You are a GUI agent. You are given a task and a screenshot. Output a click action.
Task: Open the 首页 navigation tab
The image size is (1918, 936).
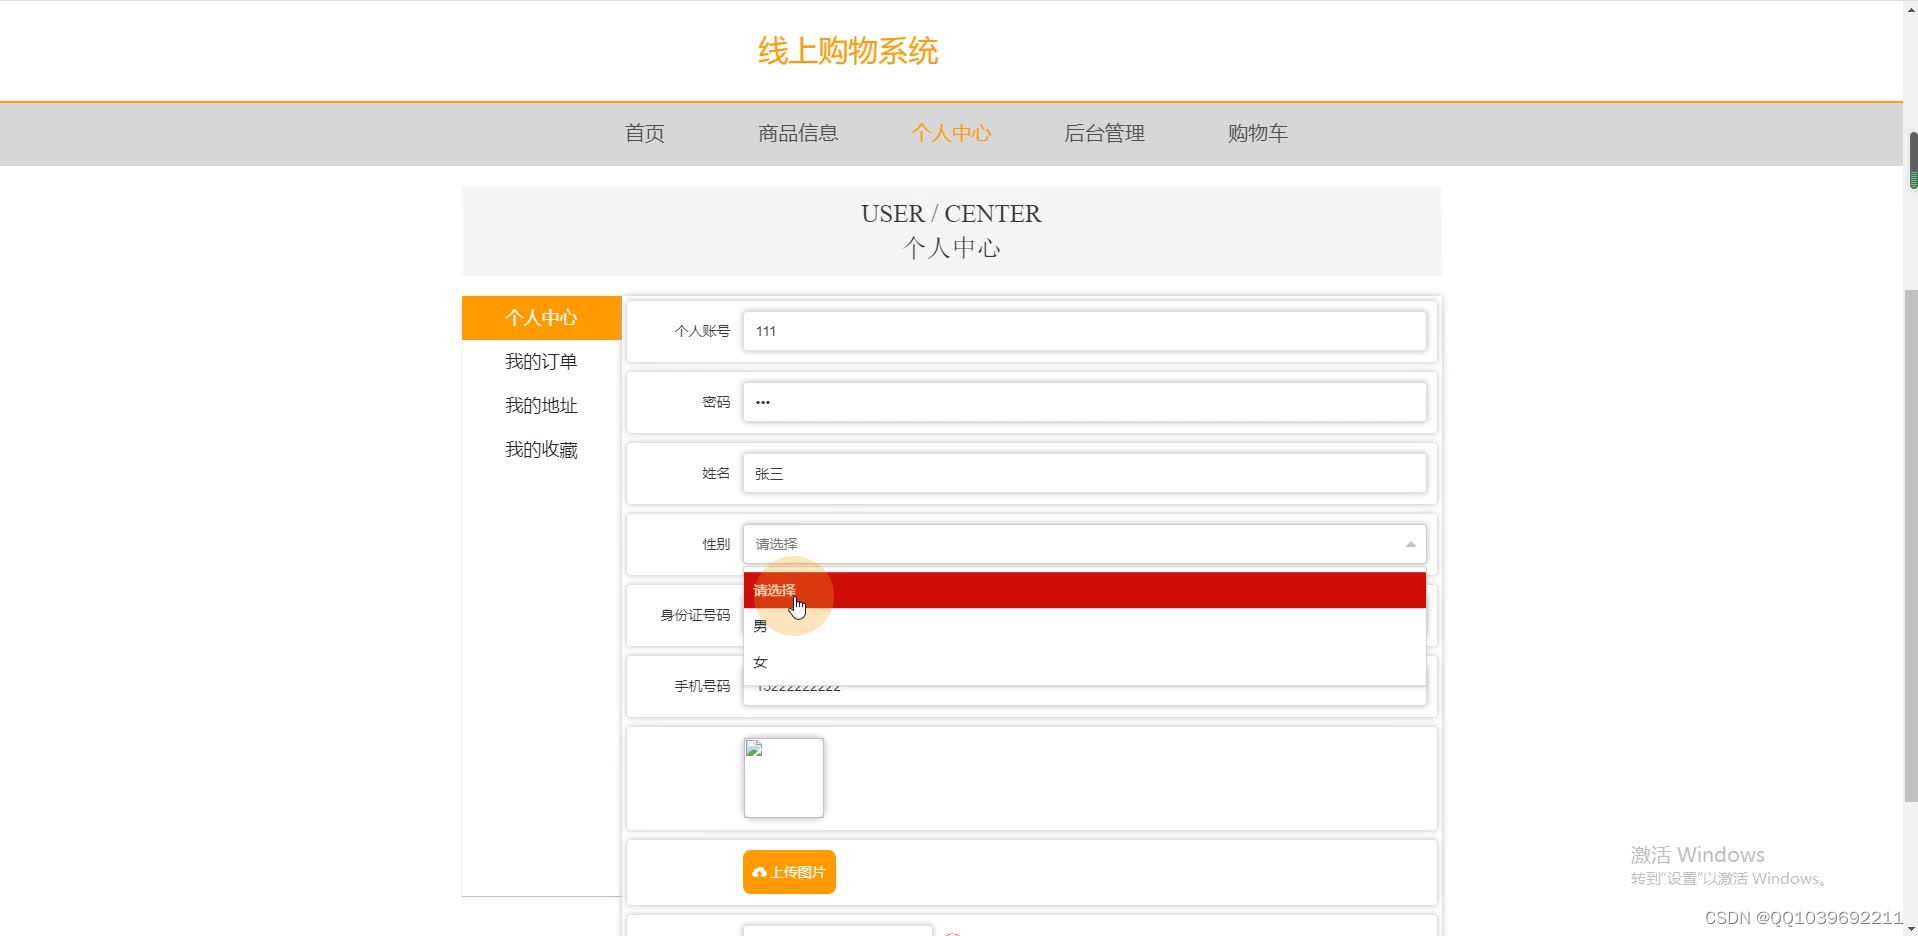(x=644, y=133)
